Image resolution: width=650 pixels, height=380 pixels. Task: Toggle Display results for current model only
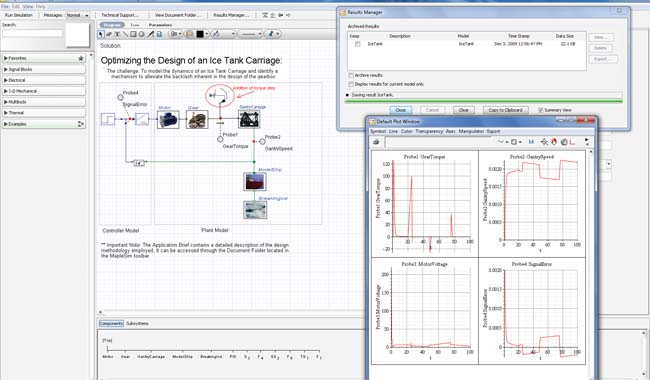coord(351,84)
